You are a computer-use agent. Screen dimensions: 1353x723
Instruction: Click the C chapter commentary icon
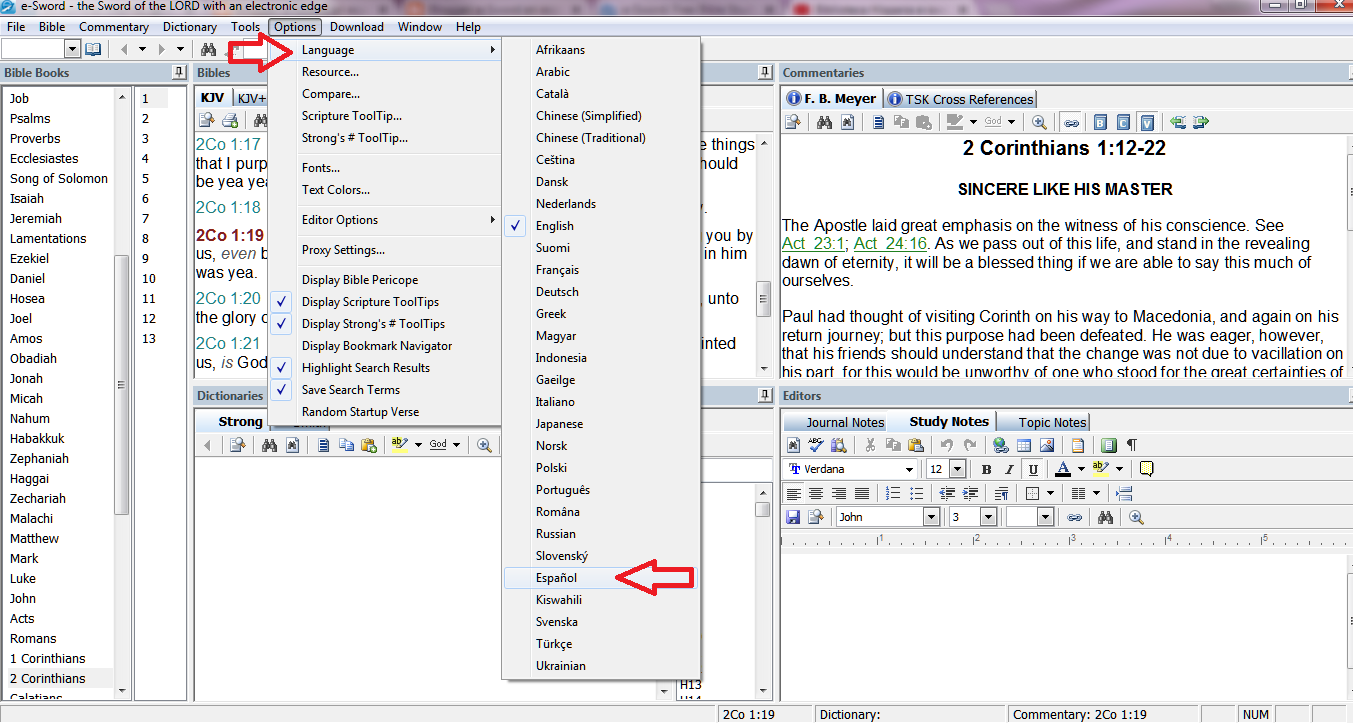[1123, 122]
